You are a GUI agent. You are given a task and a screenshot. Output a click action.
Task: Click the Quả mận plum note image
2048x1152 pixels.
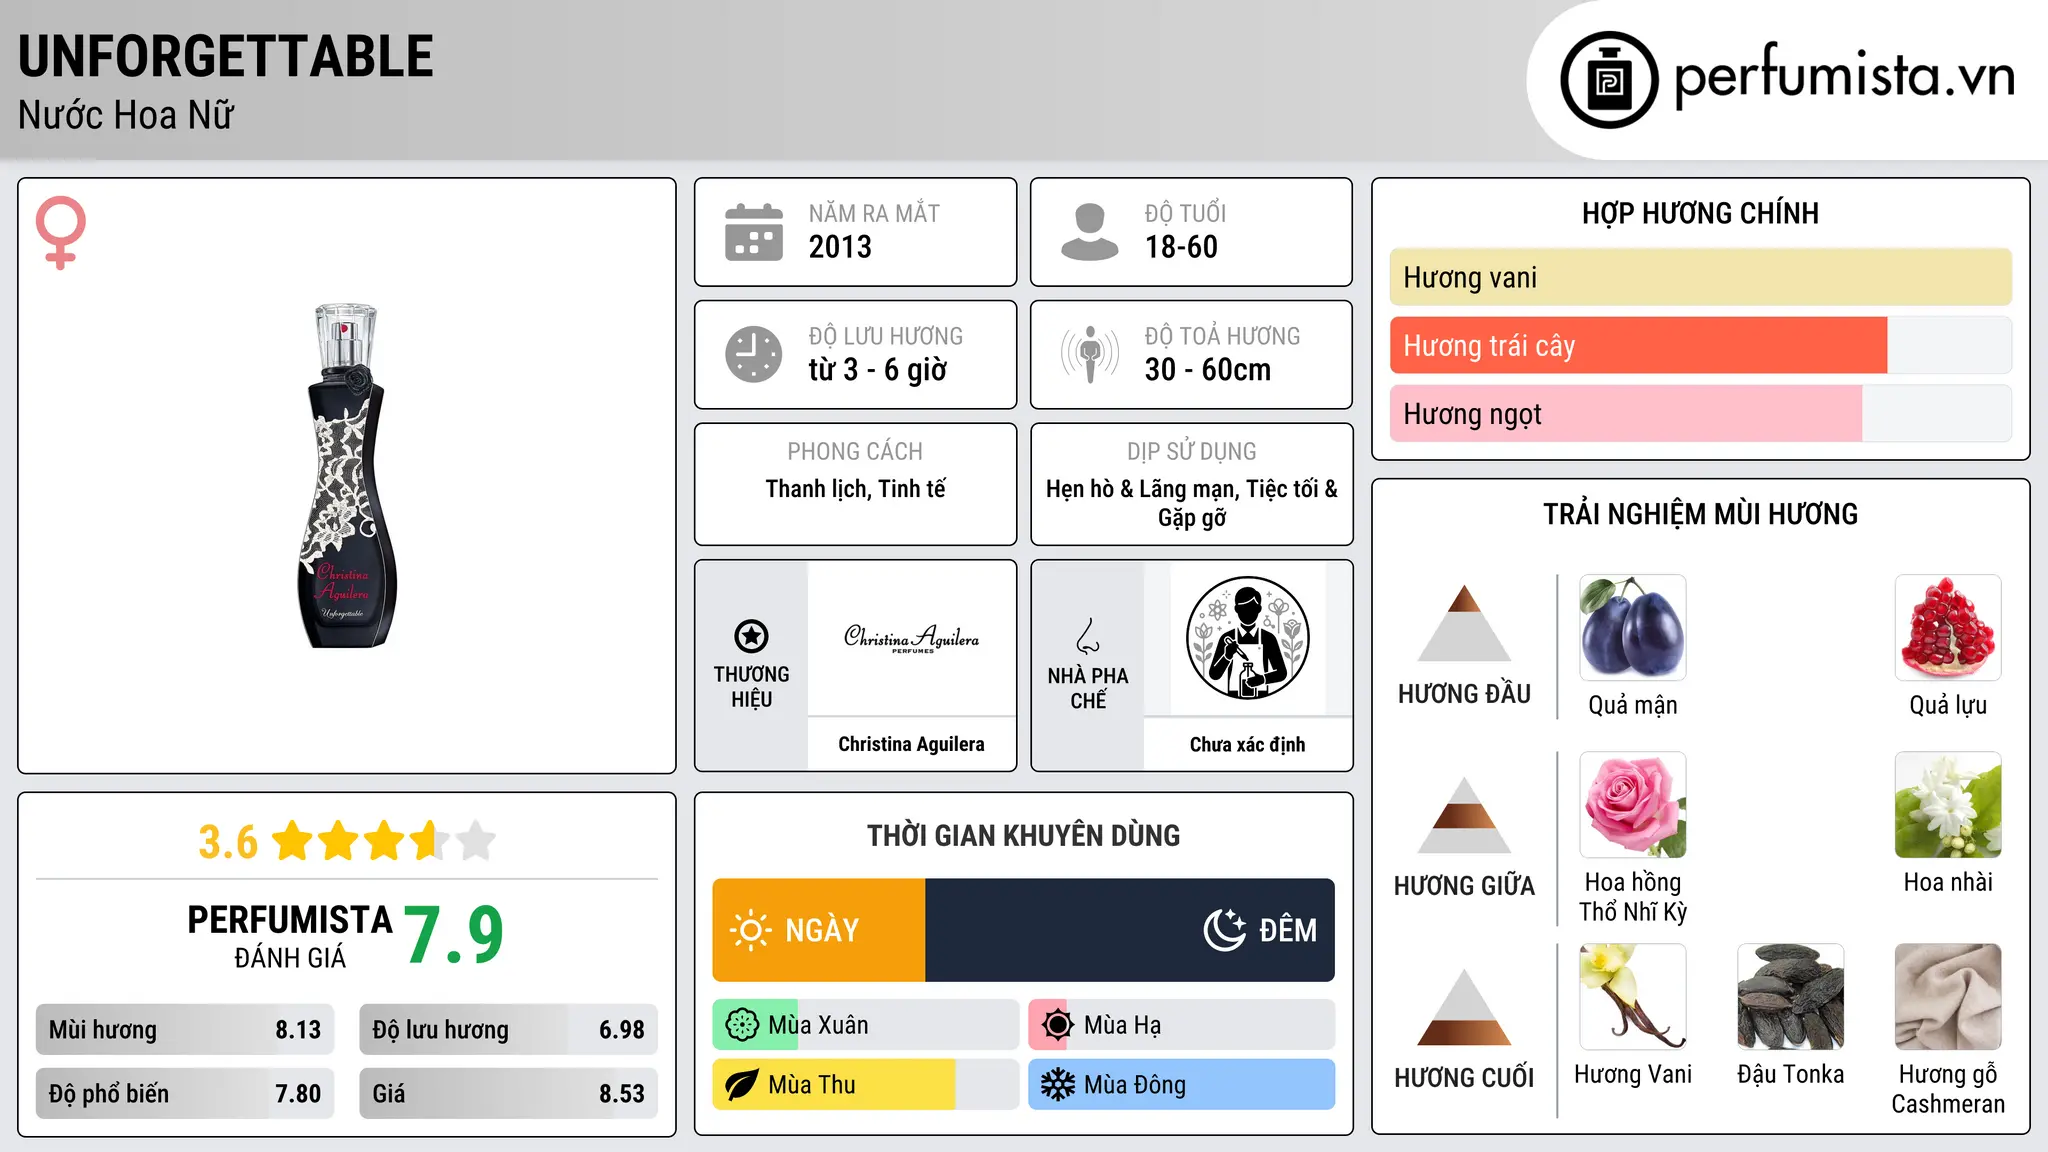1633,628
